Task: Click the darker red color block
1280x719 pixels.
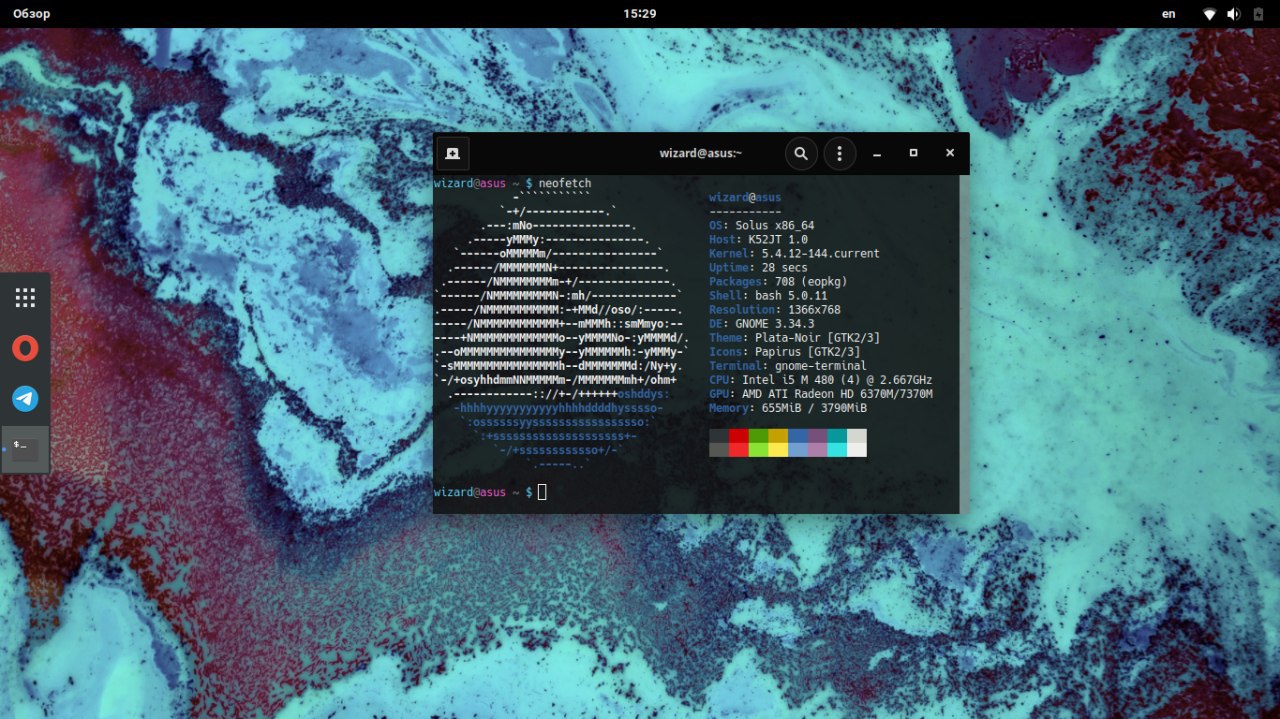Action: pos(738,436)
